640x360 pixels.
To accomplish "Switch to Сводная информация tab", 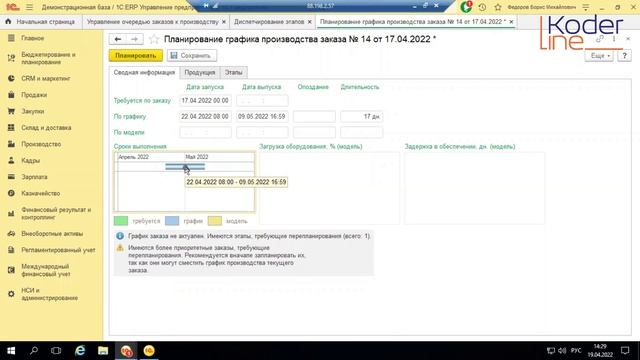I will click(144, 72).
